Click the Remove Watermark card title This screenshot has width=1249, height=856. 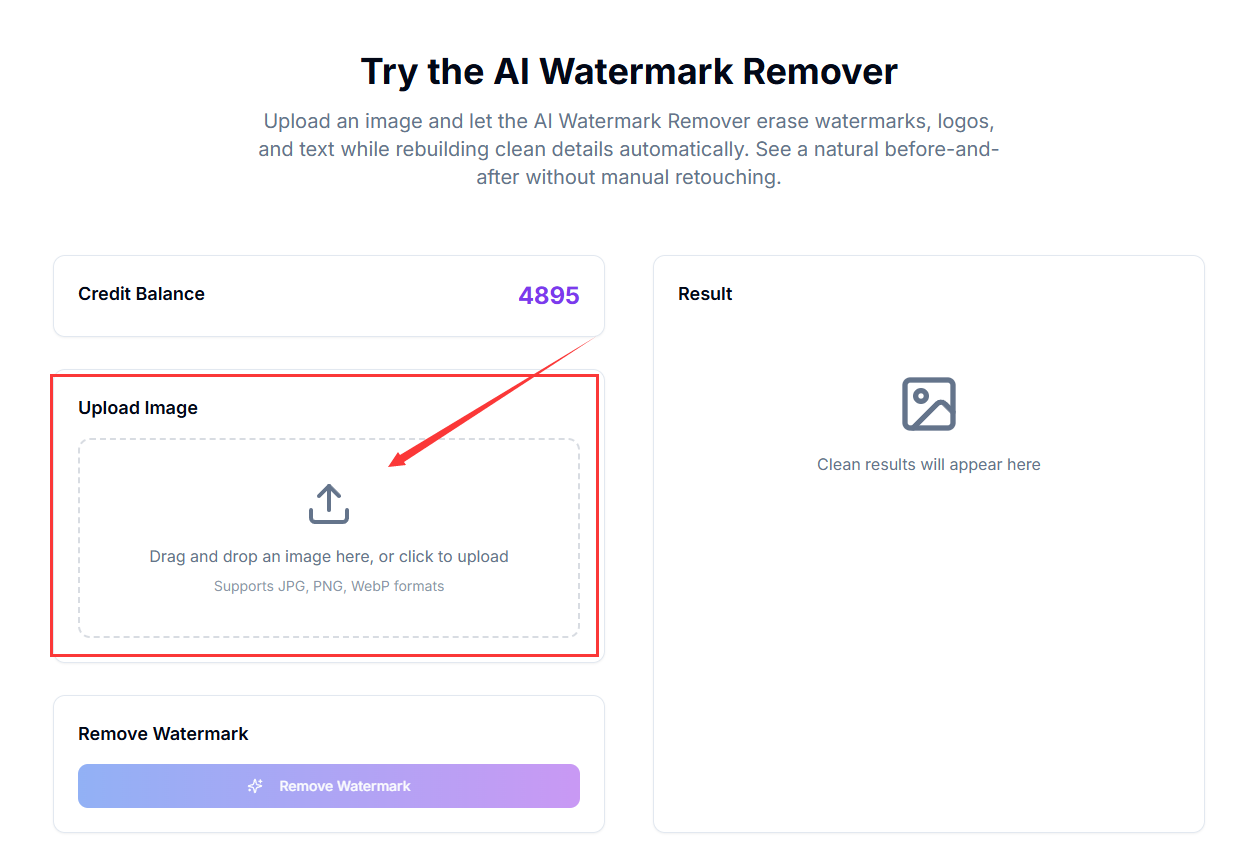point(163,733)
